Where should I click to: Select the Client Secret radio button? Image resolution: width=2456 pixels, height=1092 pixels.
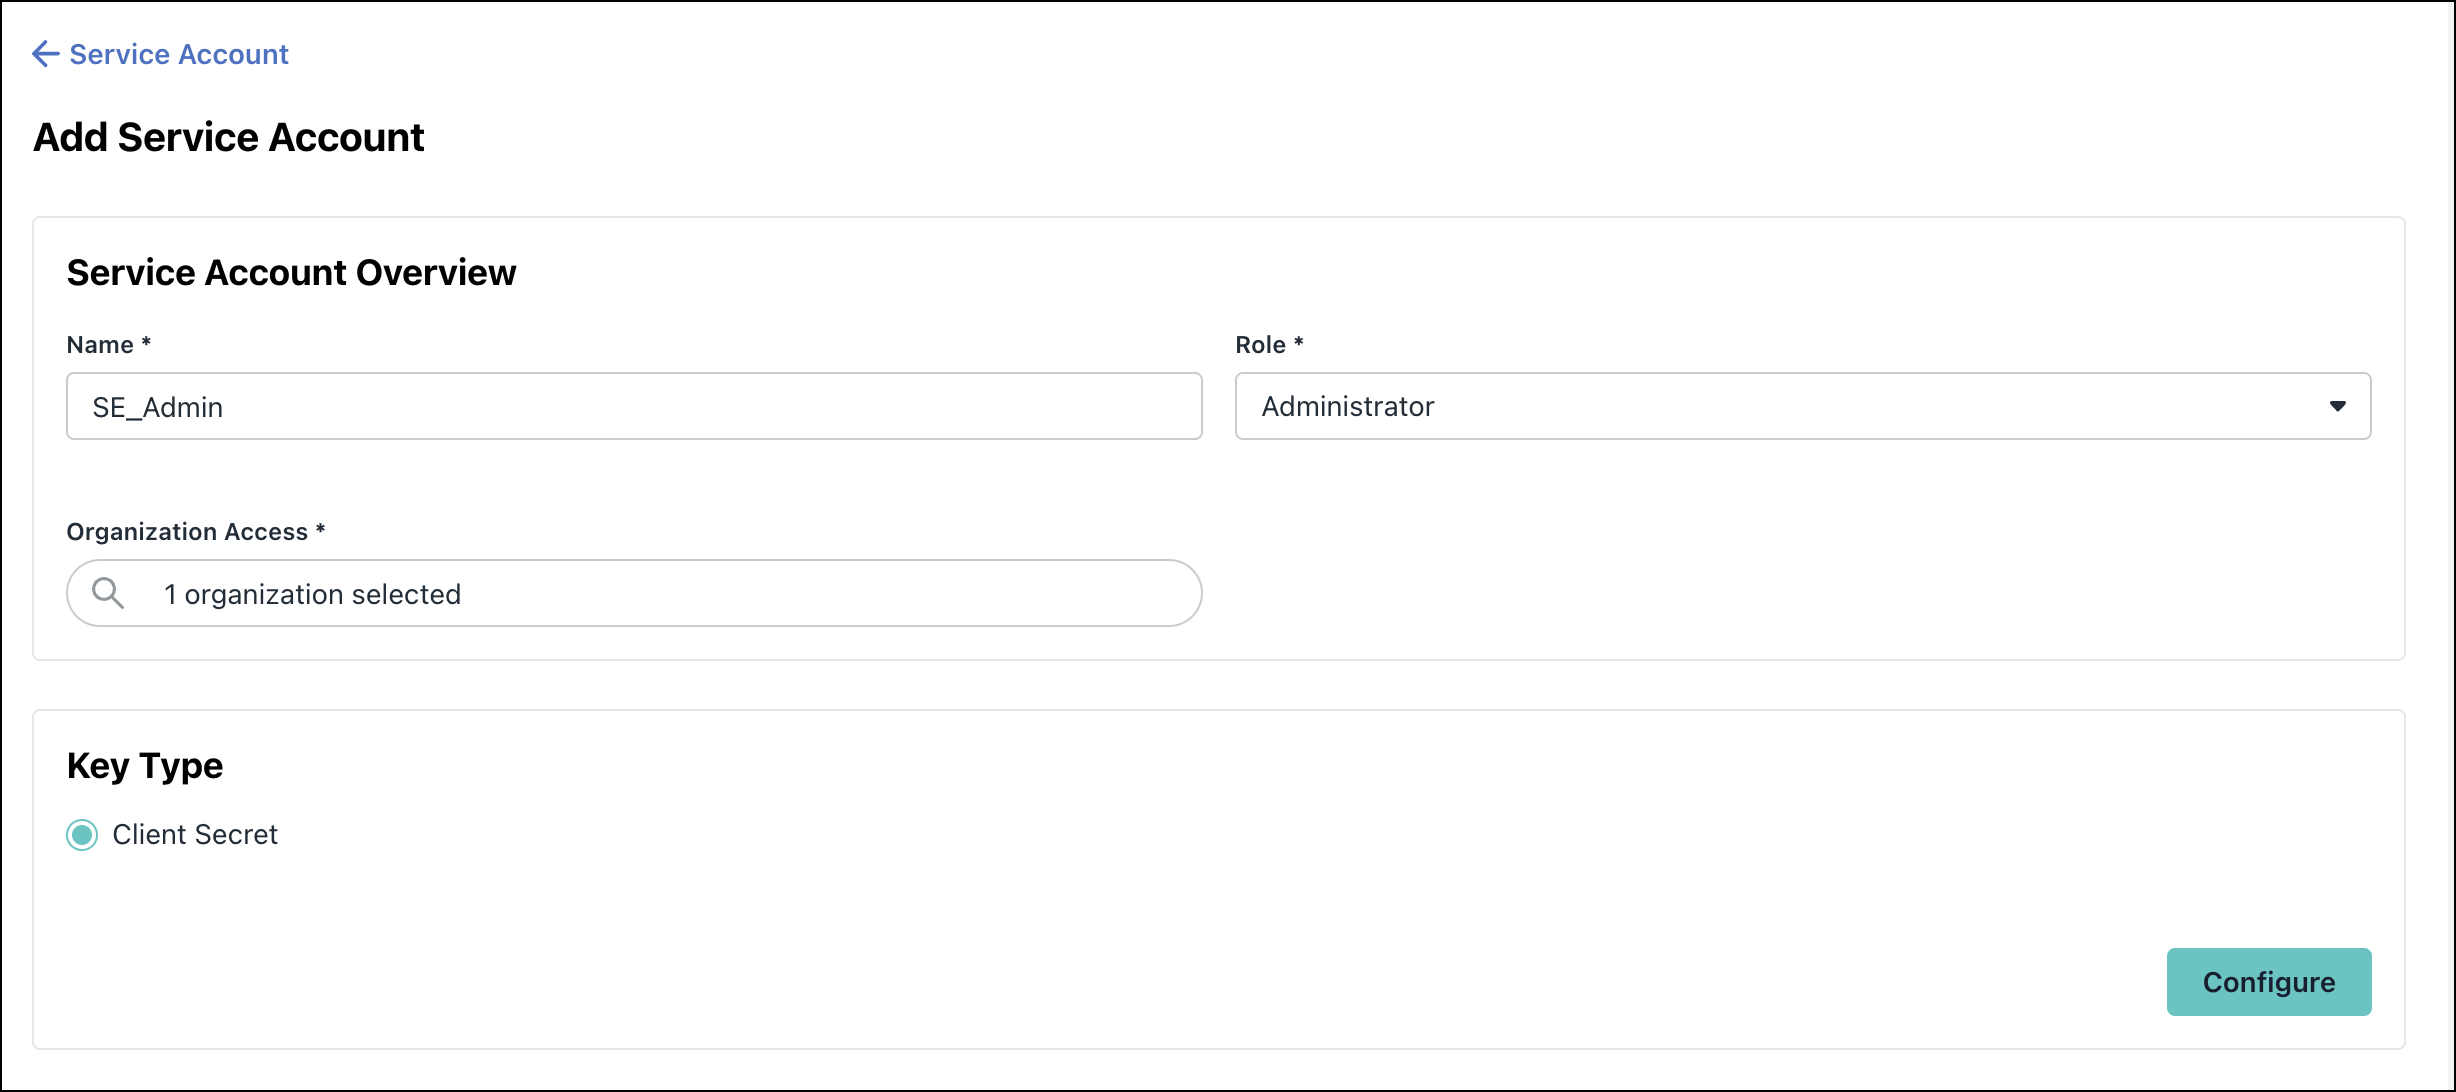pyautogui.click(x=82, y=834)
